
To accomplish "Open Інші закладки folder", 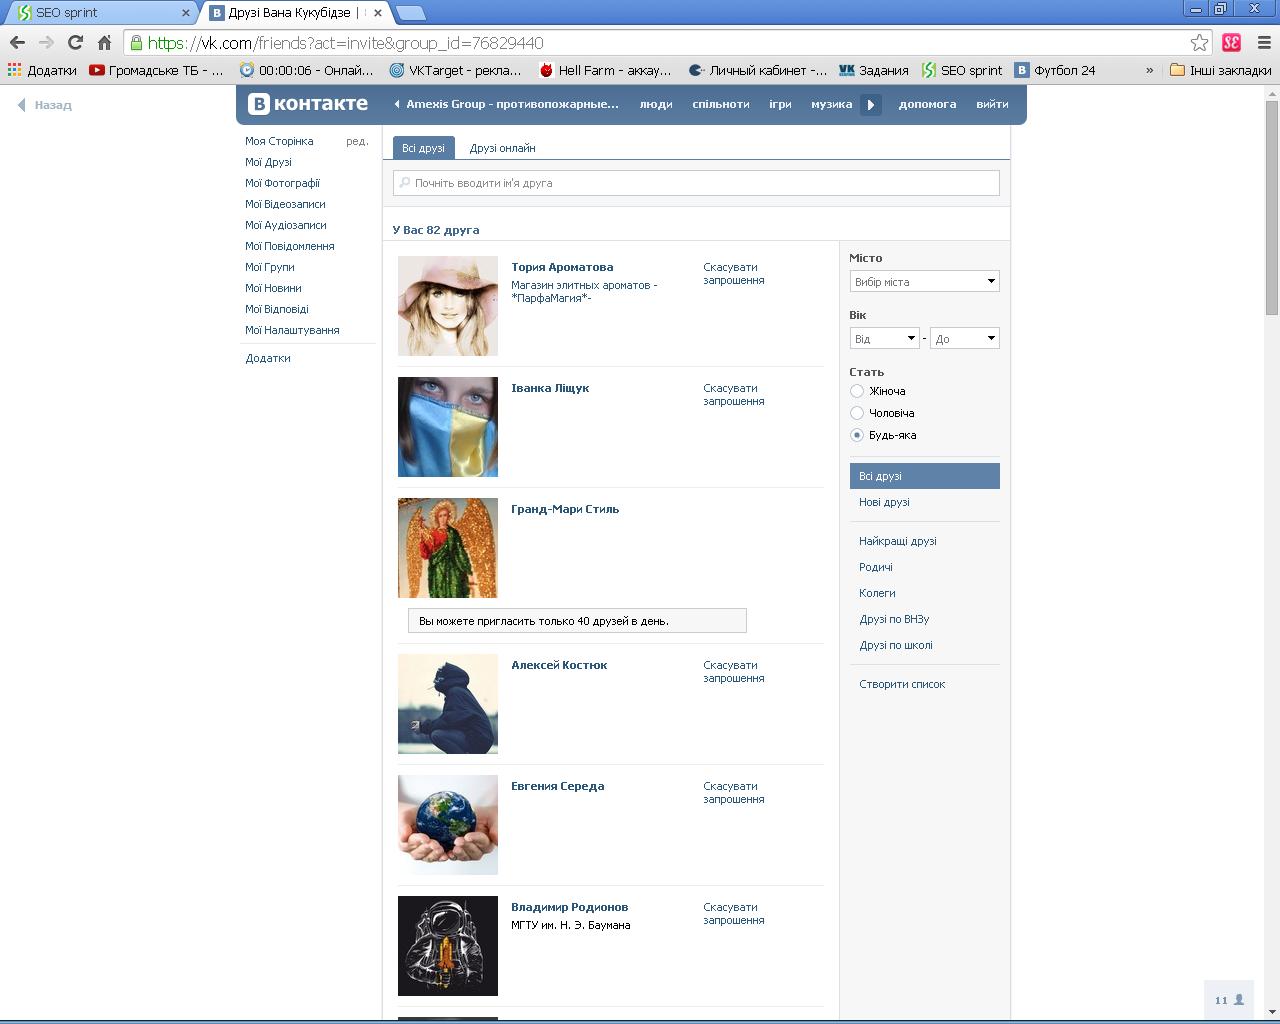I will 1220,70.
